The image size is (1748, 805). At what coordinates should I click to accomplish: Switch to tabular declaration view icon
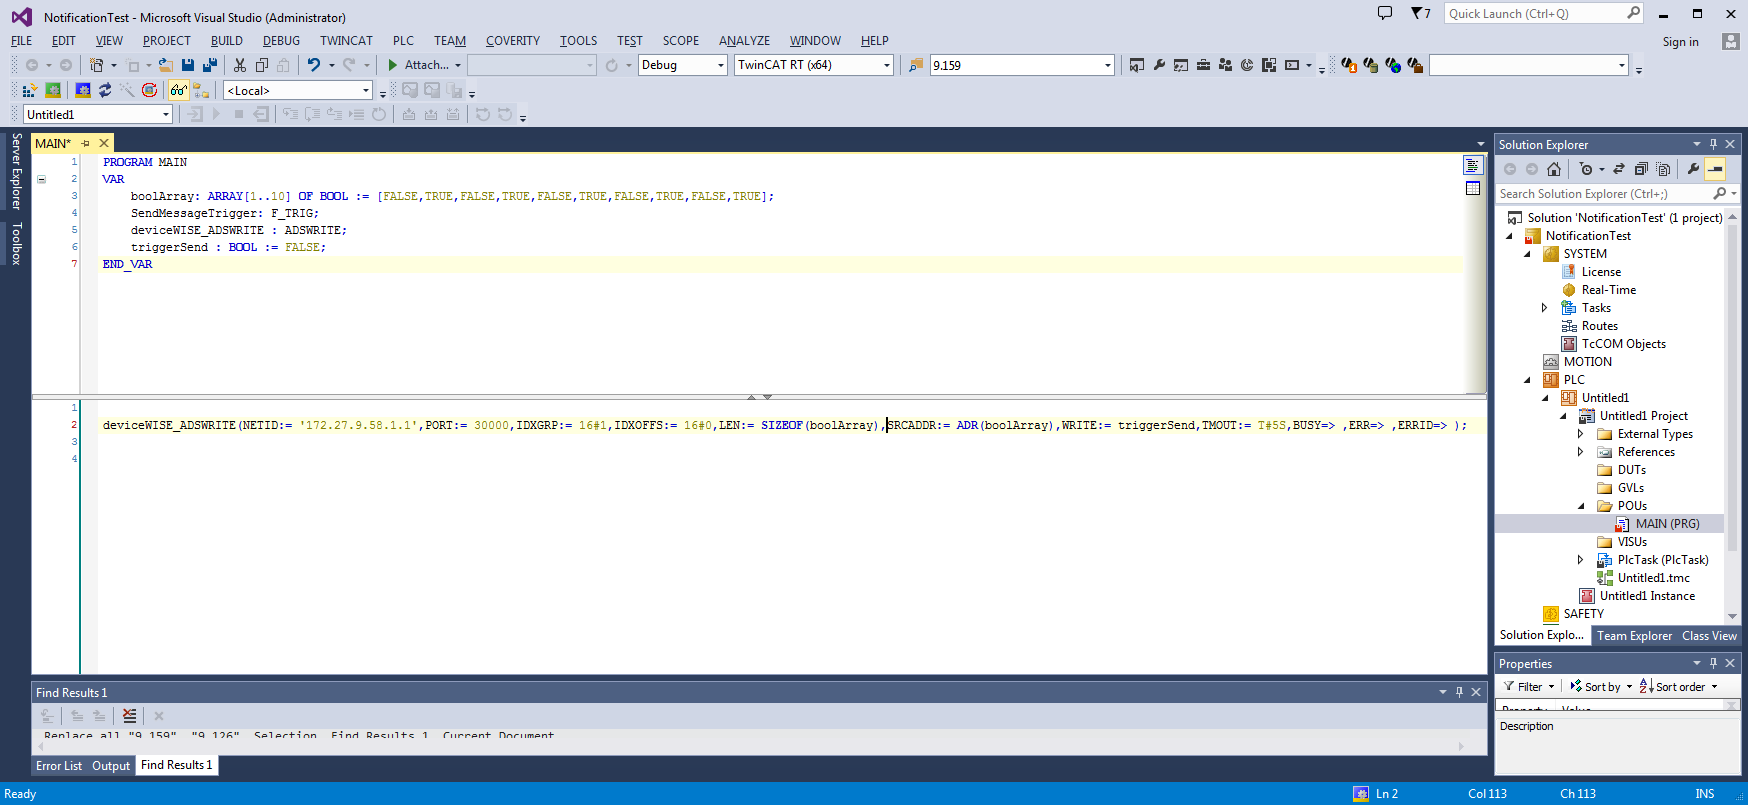coord(1473,188)
